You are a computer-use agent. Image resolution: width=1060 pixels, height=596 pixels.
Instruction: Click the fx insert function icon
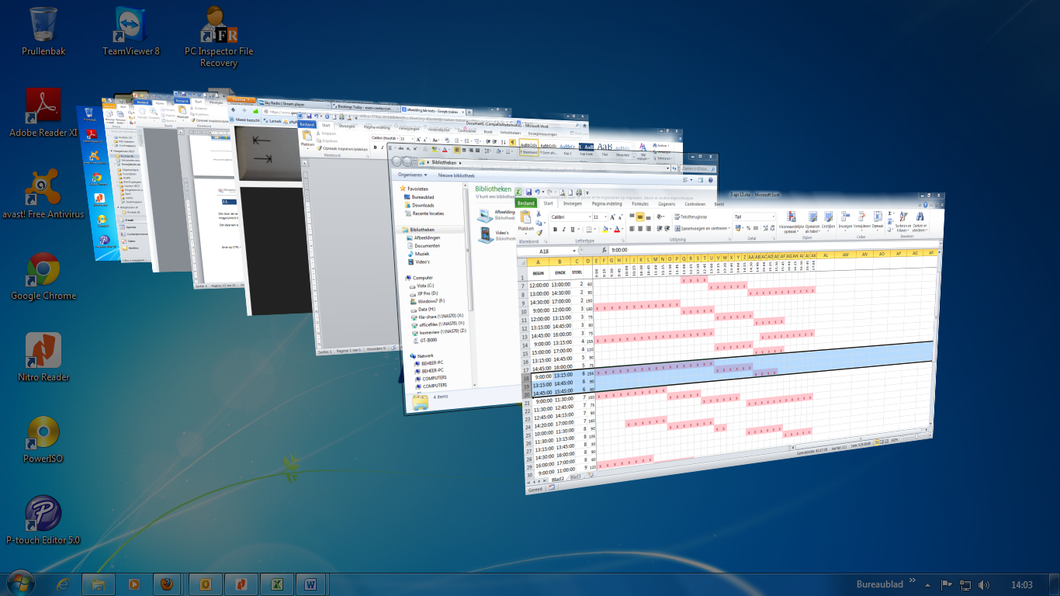click(x=604, y=250)
